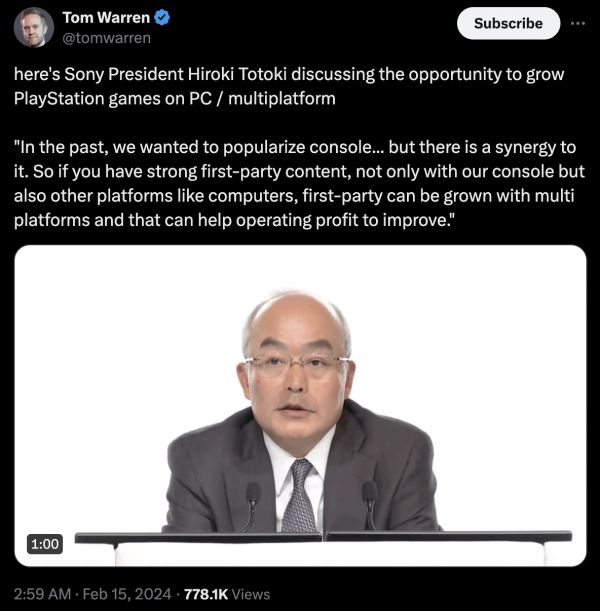This screenshot has width=600, height=611.
Task: Click the left microphone in video frame
Action: [252, 505]
